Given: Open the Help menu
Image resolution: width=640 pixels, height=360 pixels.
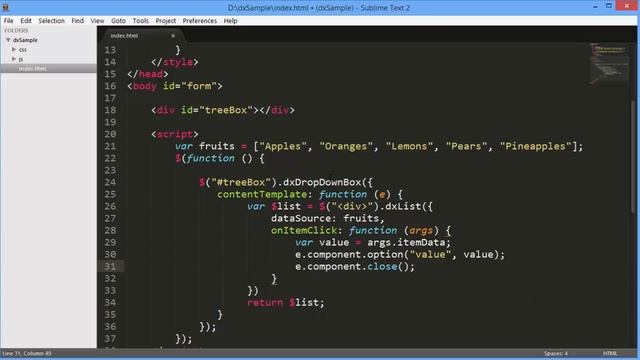Looking at the screenshot, I should [x=230, y=21].
